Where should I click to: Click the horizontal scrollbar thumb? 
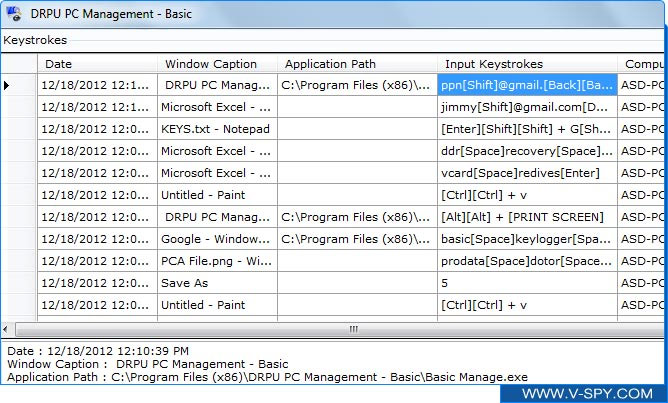point(341,329)
